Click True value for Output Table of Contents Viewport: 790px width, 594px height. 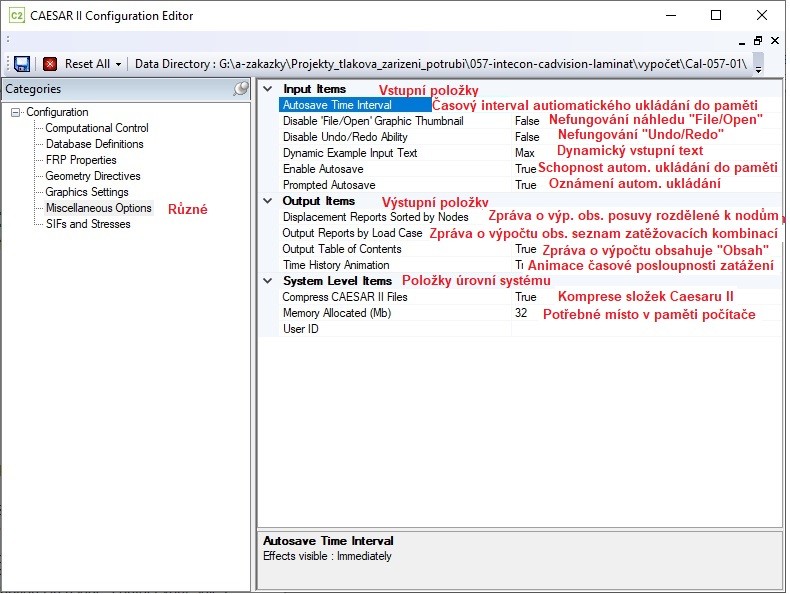(x=525, y=249)
